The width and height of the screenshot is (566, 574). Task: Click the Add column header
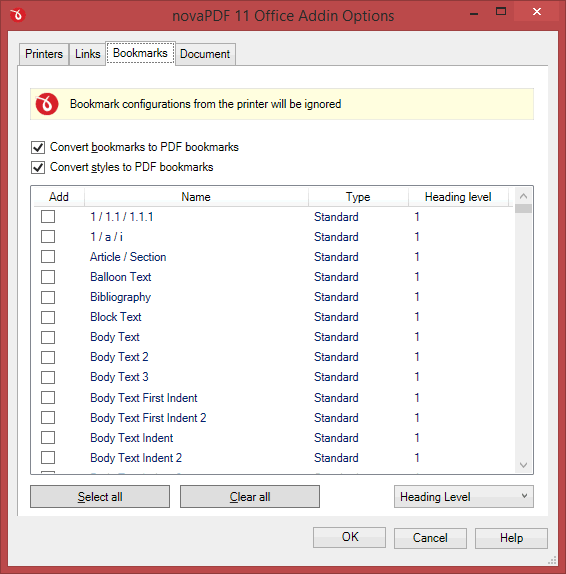59,197
